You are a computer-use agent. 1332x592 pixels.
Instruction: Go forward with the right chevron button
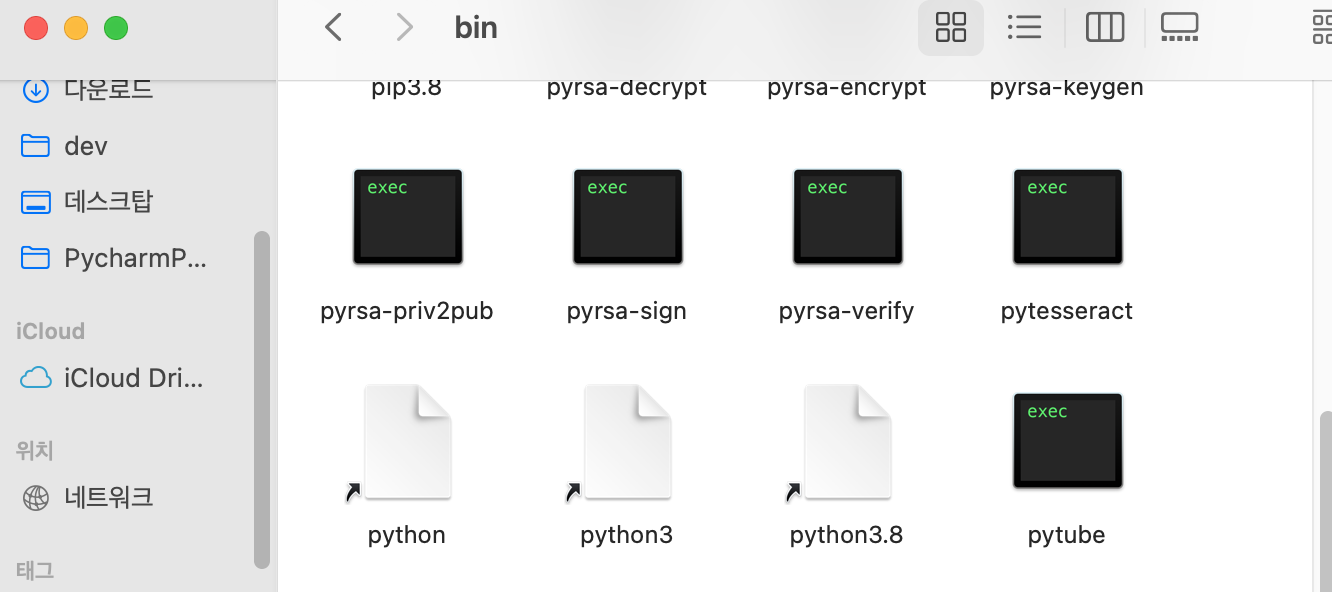[404, 27]
